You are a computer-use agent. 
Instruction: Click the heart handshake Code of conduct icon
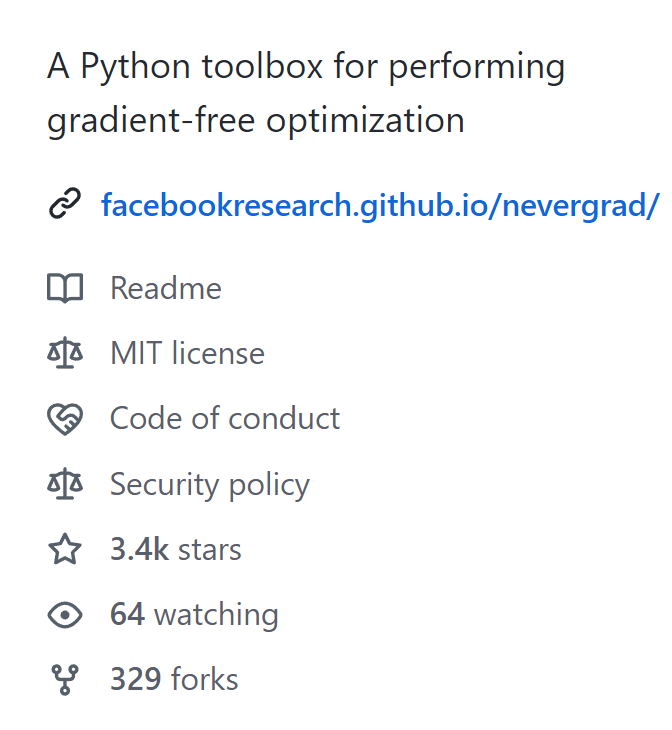click(x=65, y=419)
